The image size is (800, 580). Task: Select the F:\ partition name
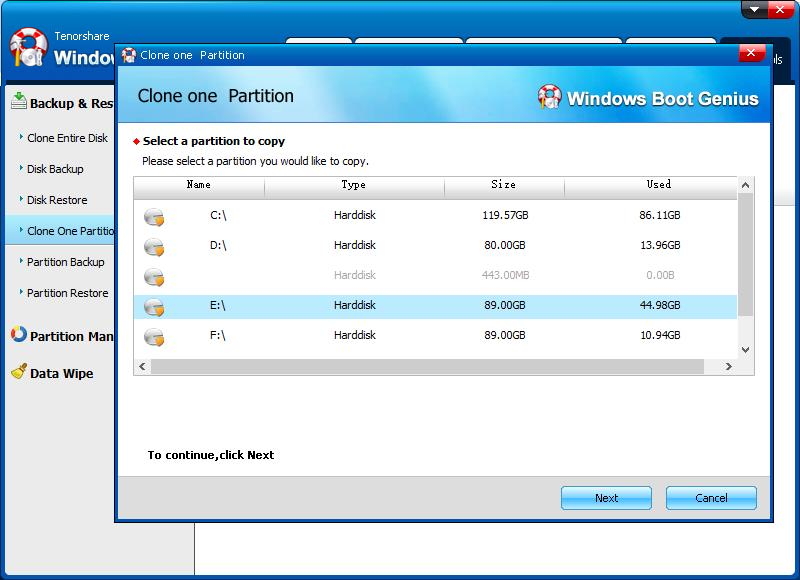(x=218, y=335)
